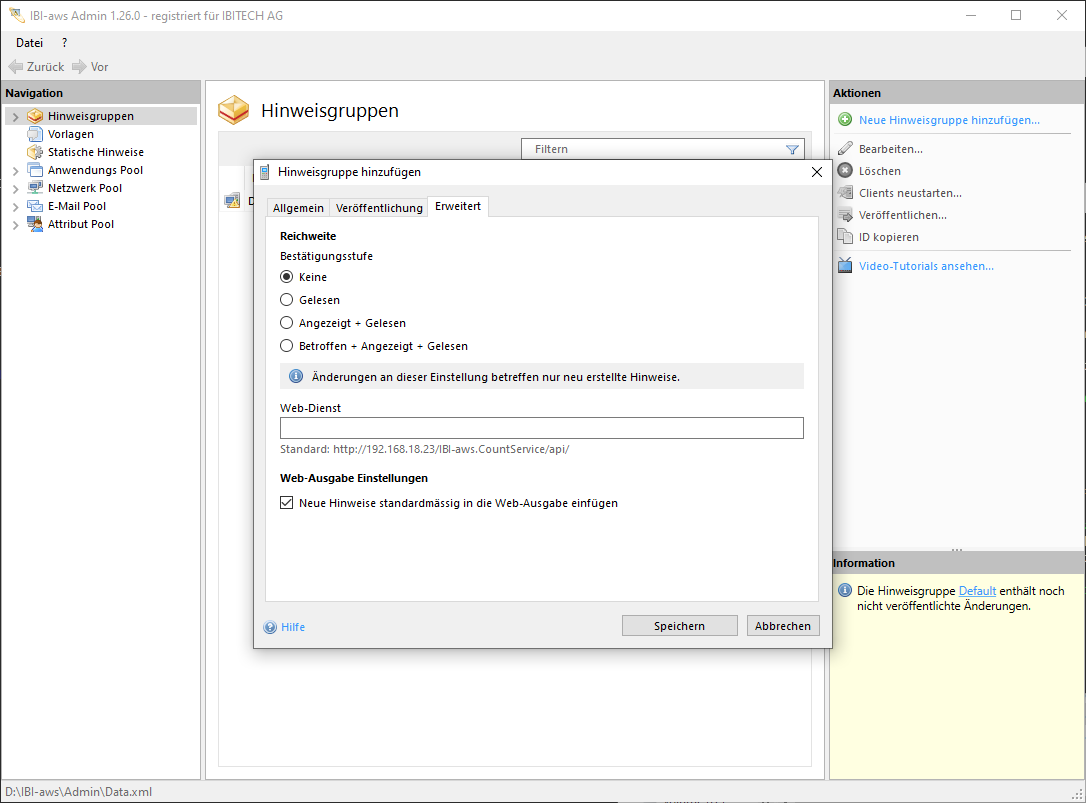The width and height of the screenshot is (1086, 803).
Task: Click into the Web-Dienst input field
Action: pos(541,428)
